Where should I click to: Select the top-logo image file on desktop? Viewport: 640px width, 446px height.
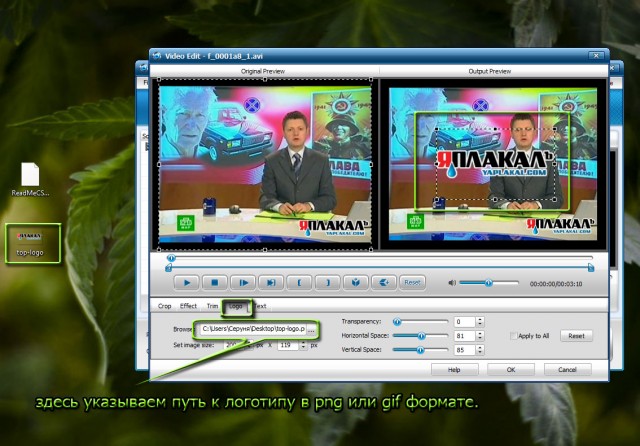click(x=30, y=244)
